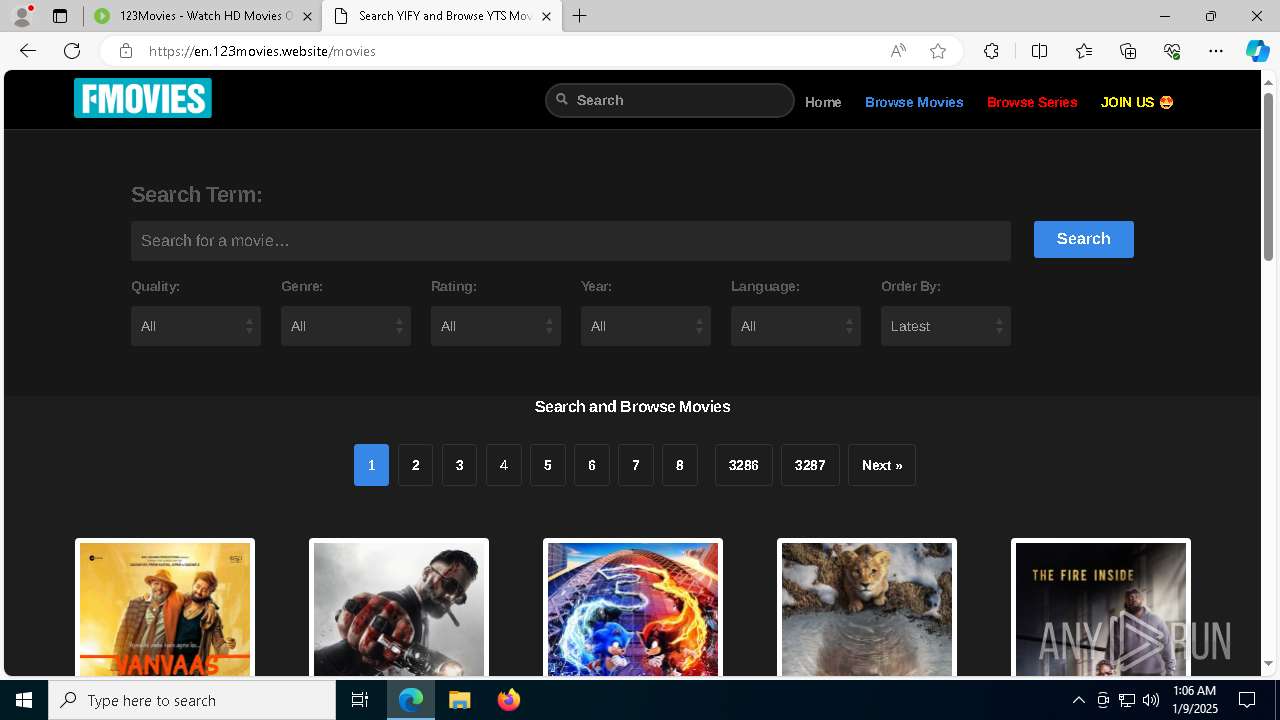This screenshot has height=720, width=1280.
Task: Click the header Search field
Action: (670, 100)
